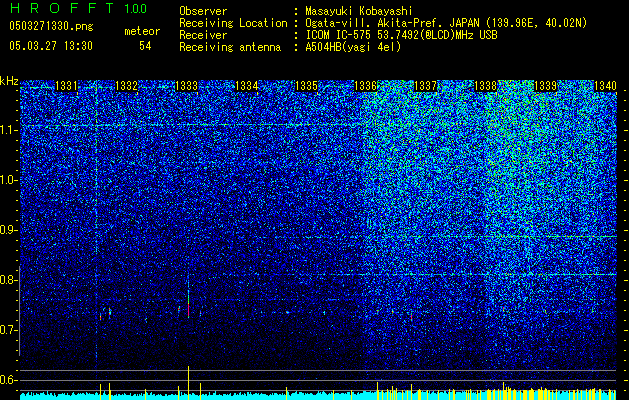Click the Ogata-vill. Akita-Pref. JAPAN location text
The width and height of the screenshot is (629, 400).
pyautogui.click(x=391, y=23)
